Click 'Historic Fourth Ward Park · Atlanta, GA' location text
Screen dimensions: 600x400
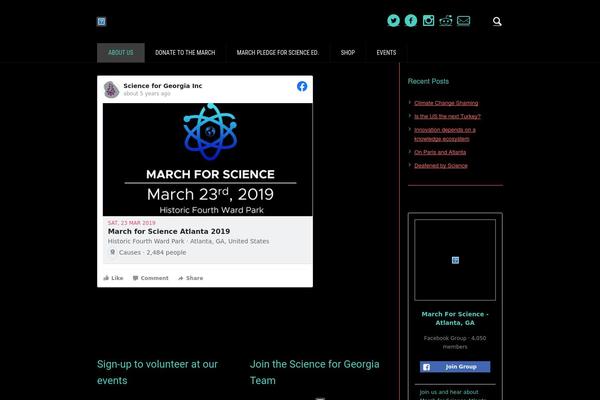(188, 241)
